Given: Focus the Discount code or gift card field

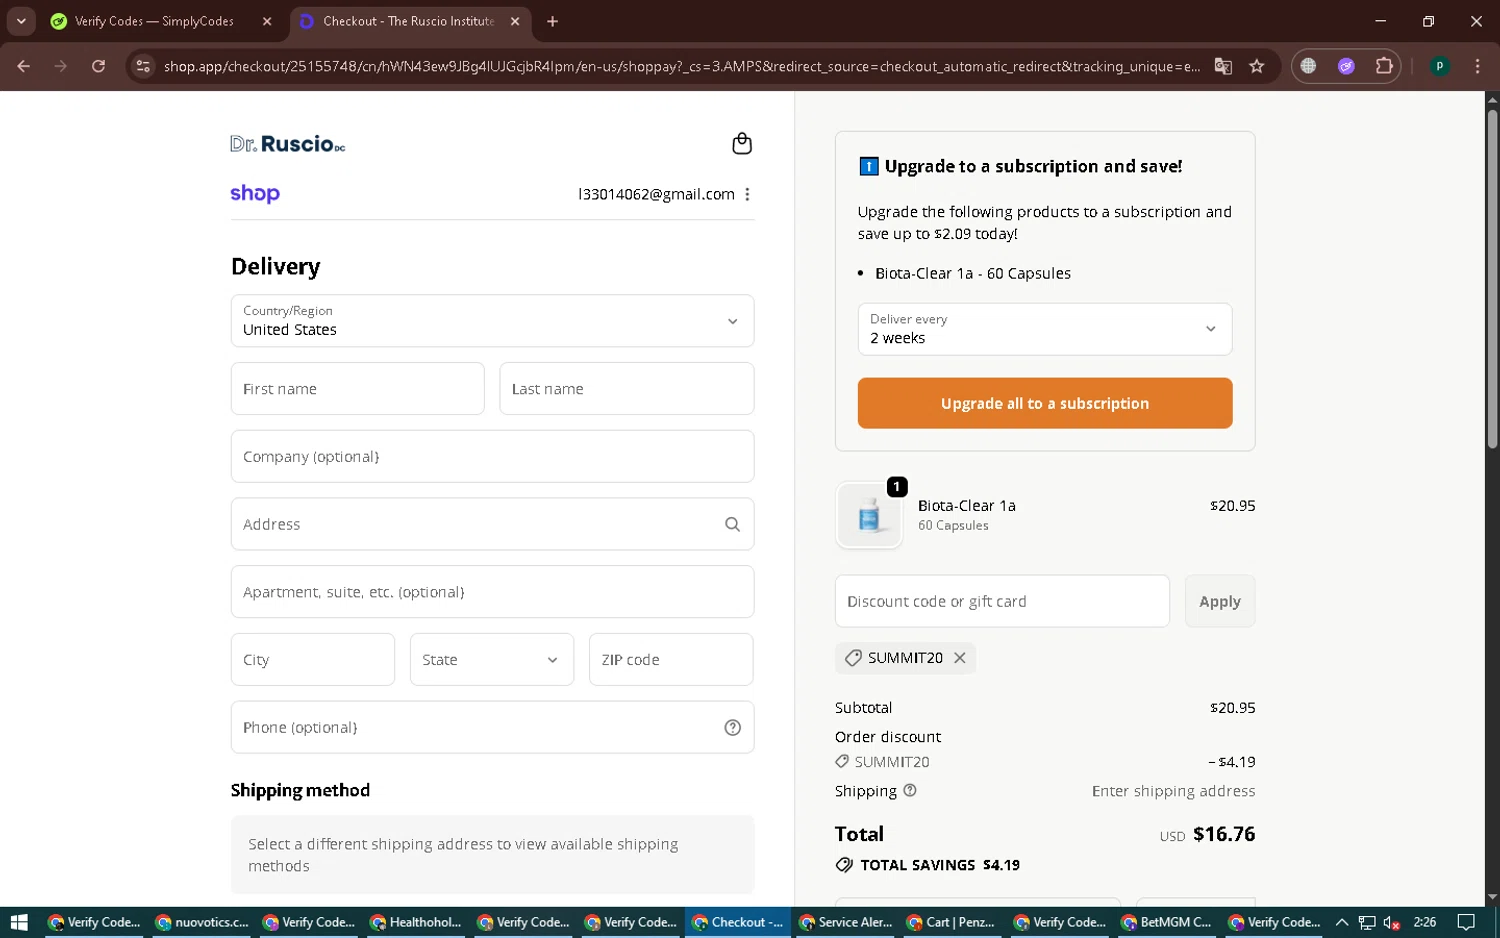Looking at the screenshot, I should [x=1002, y=601].
